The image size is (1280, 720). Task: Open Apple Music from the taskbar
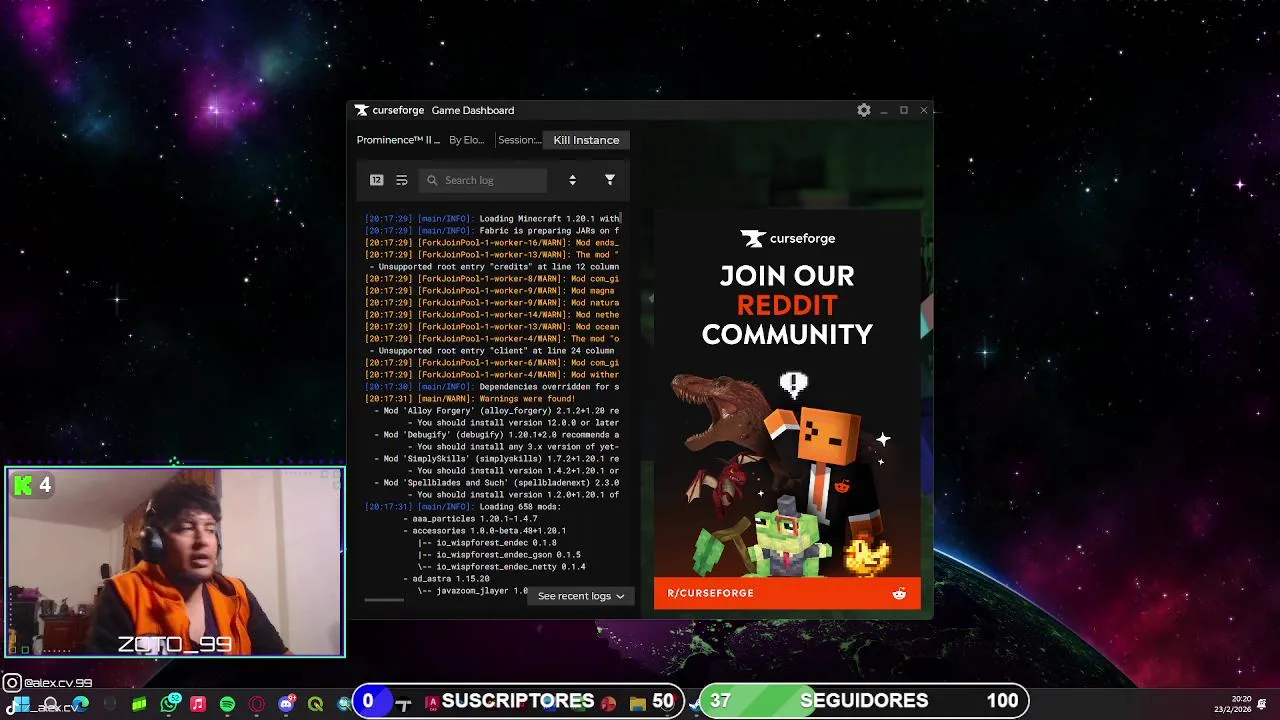(198, 704)
